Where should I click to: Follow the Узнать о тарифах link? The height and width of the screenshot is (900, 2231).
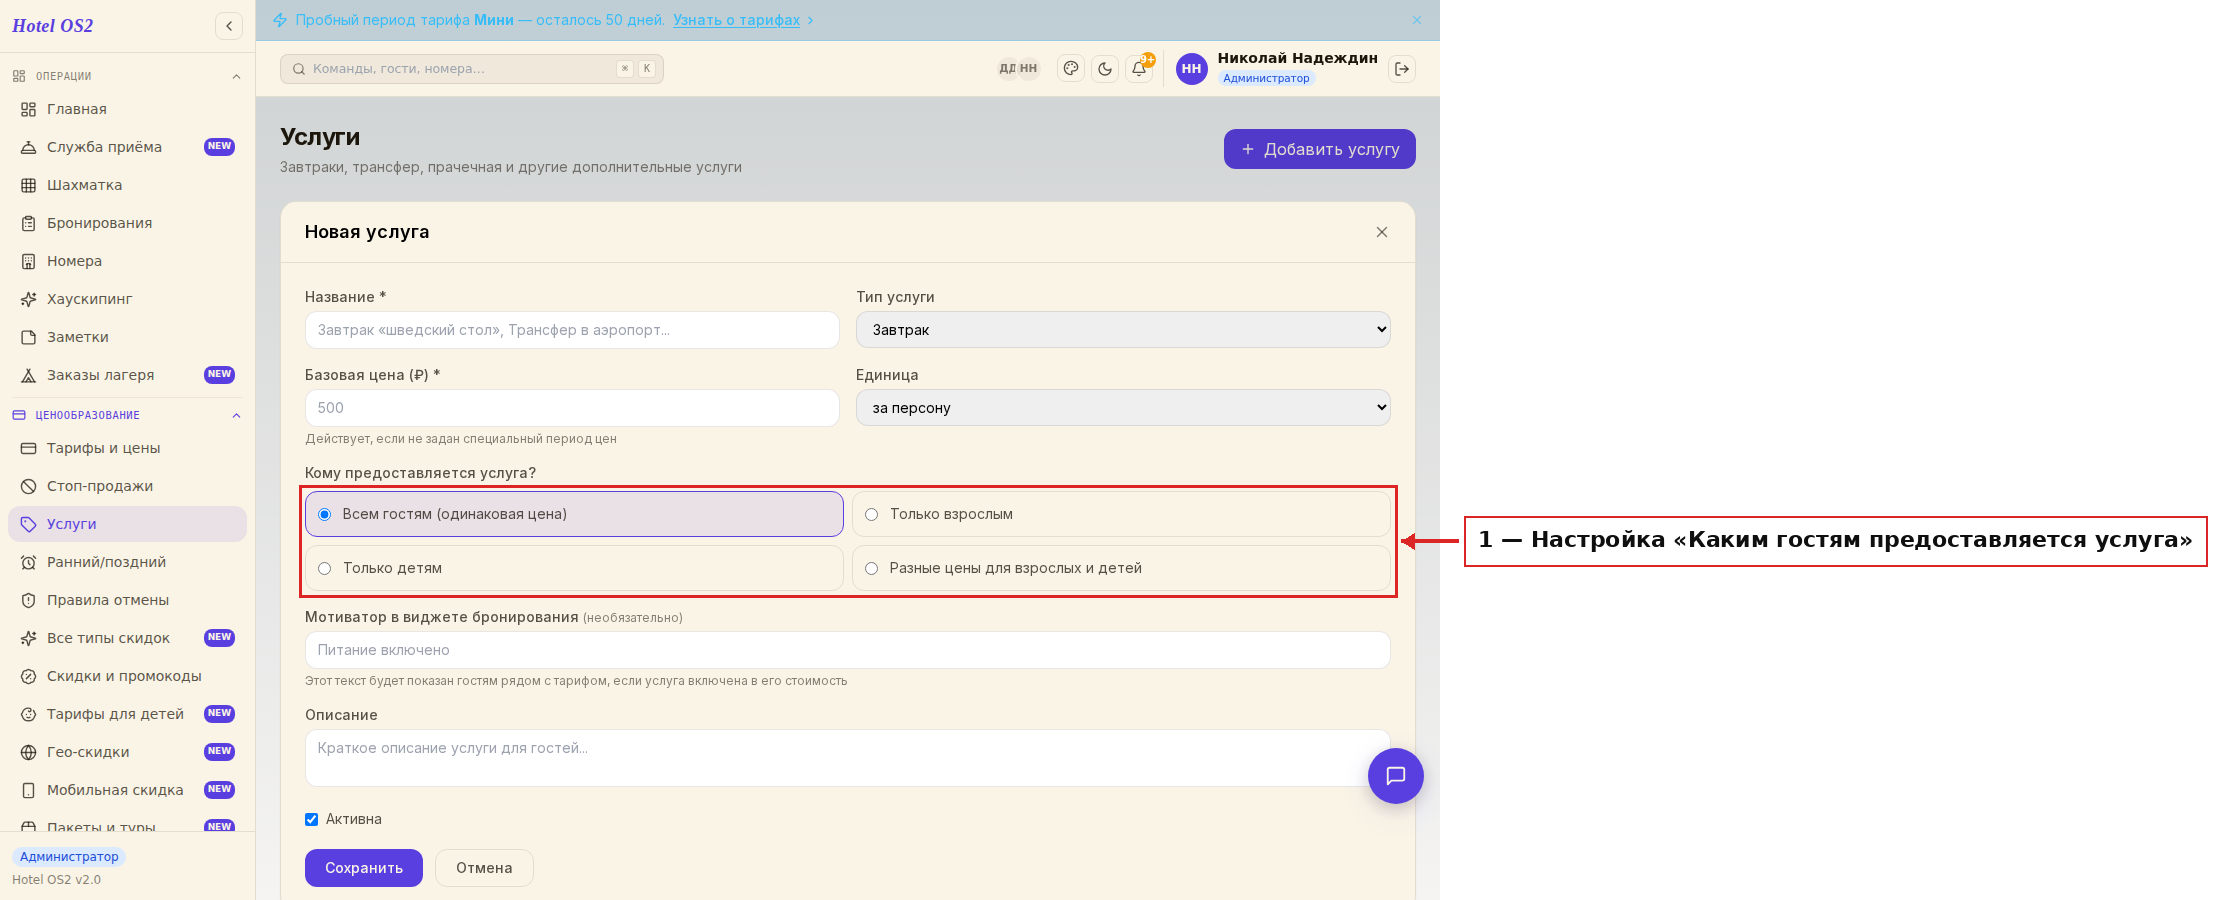click(737, 20)
